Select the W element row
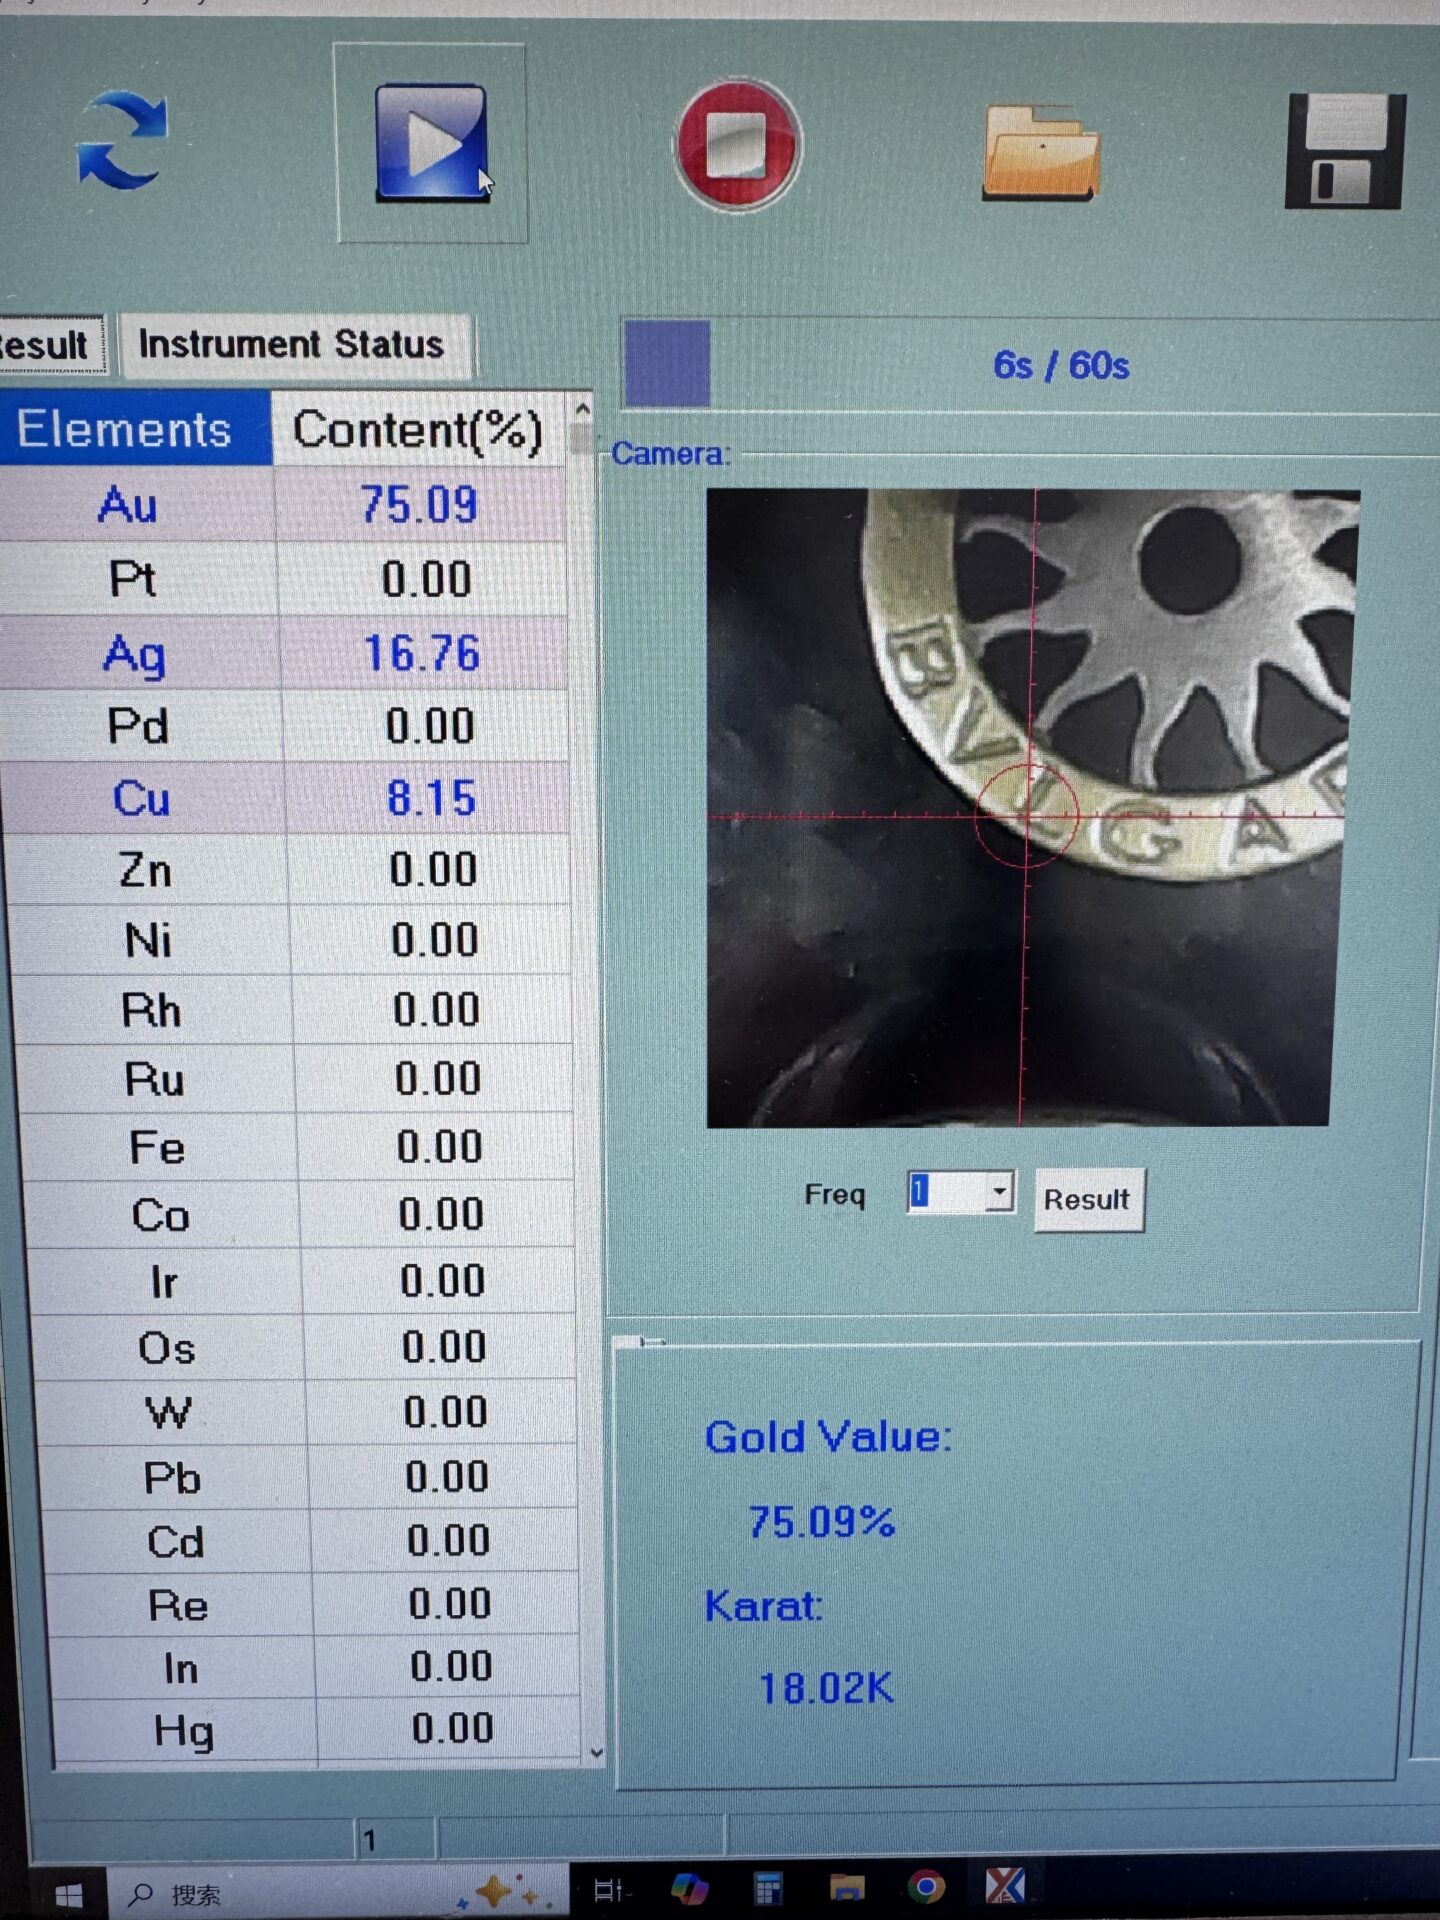 coord(306,1412)
